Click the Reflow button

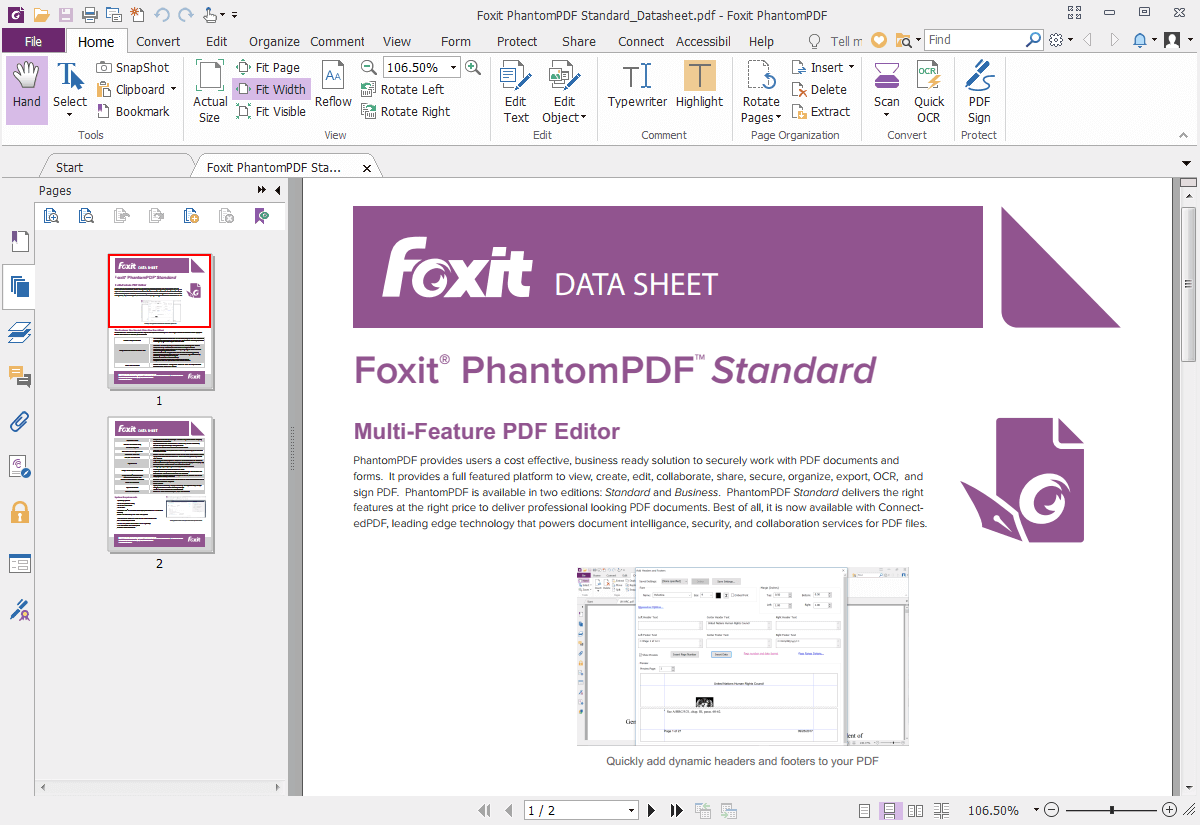coord(333,89)
